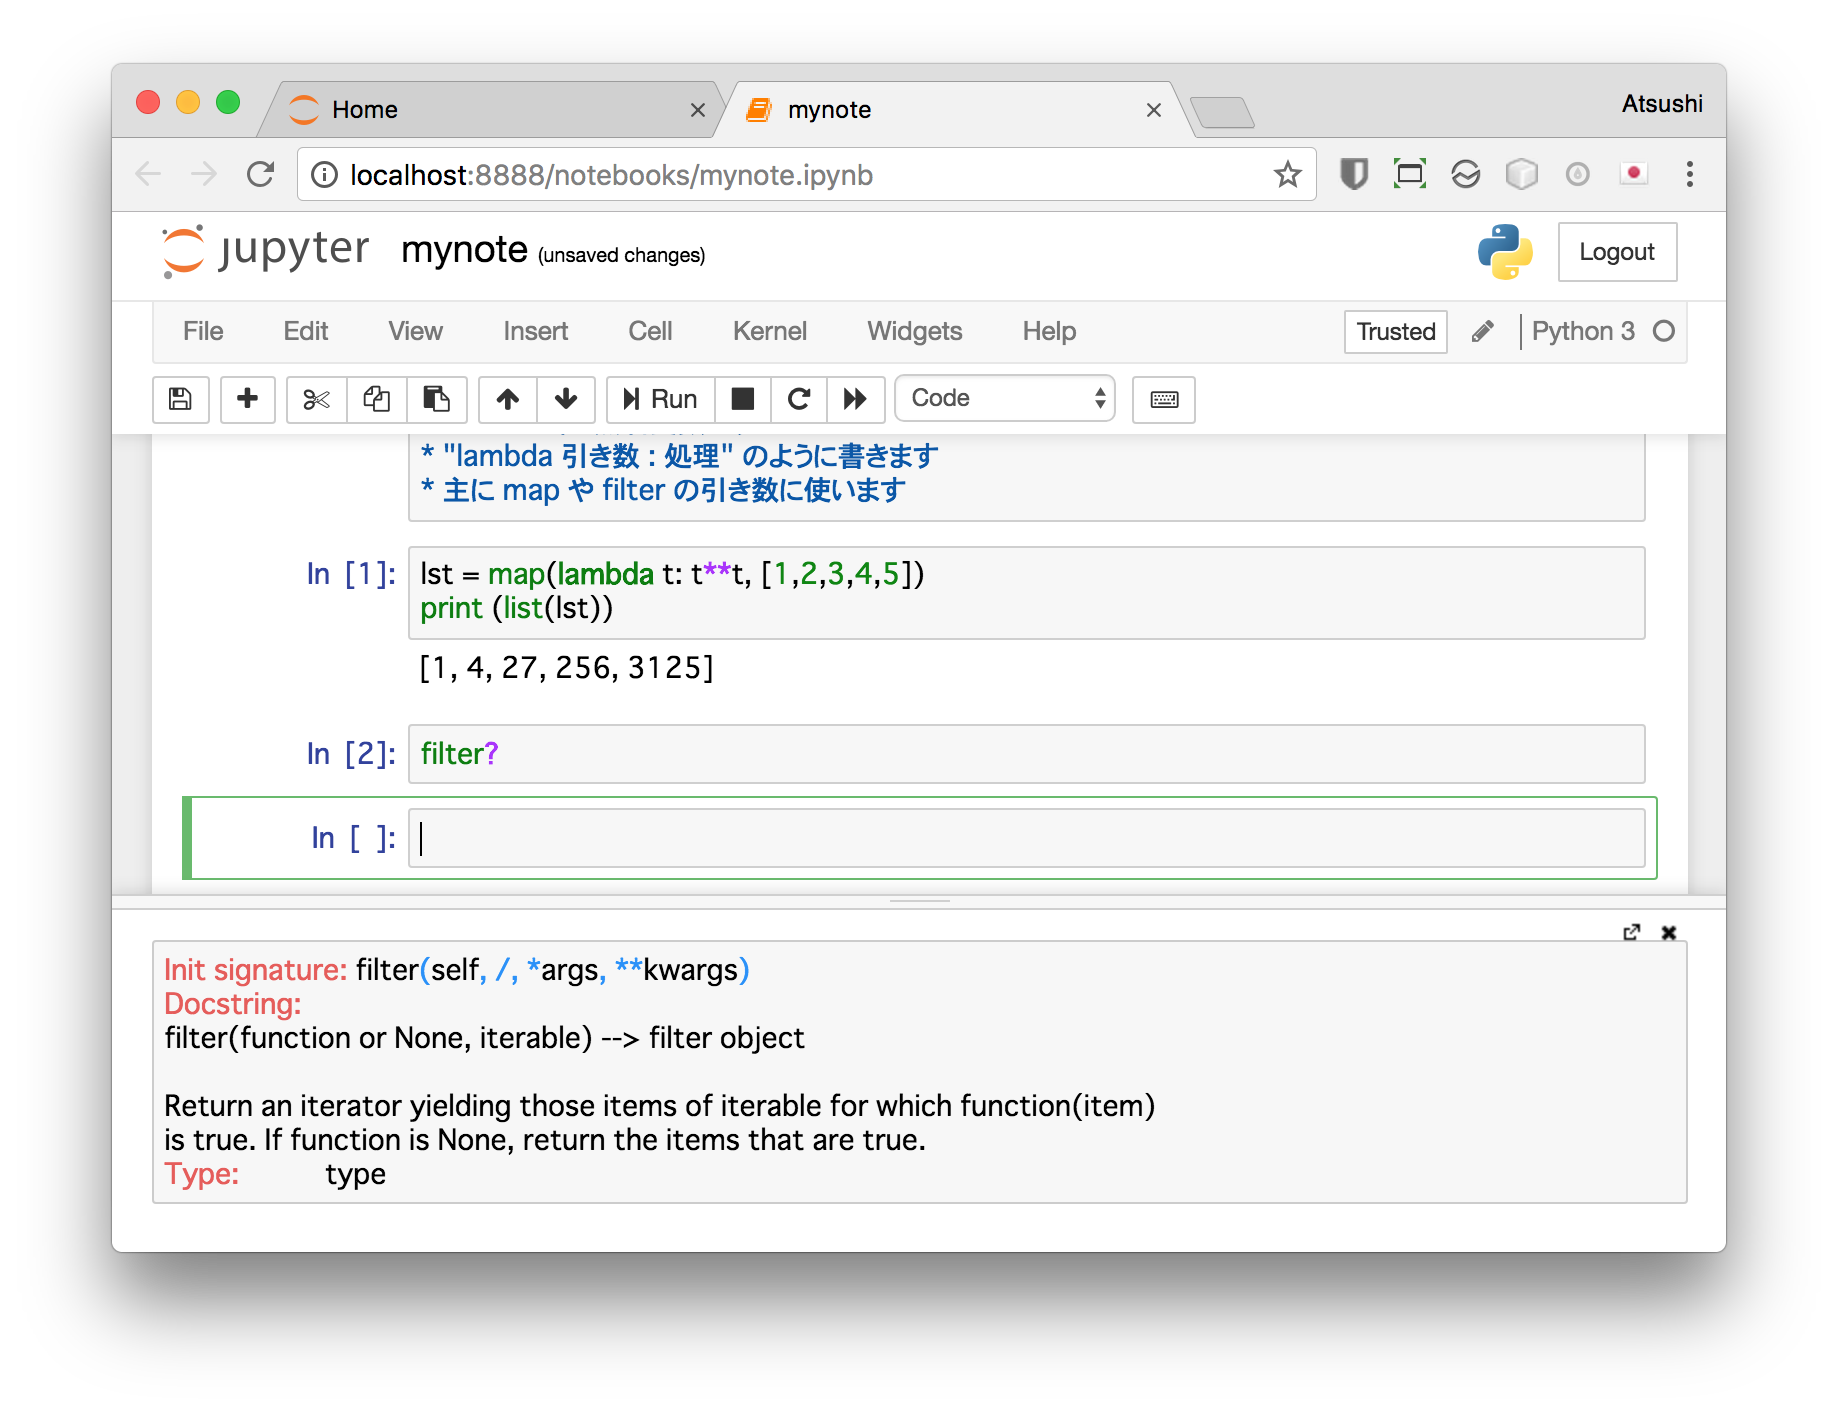Move selected cell down arrow
Viewport: 1838px width, 1412px height.
(566, 399)
